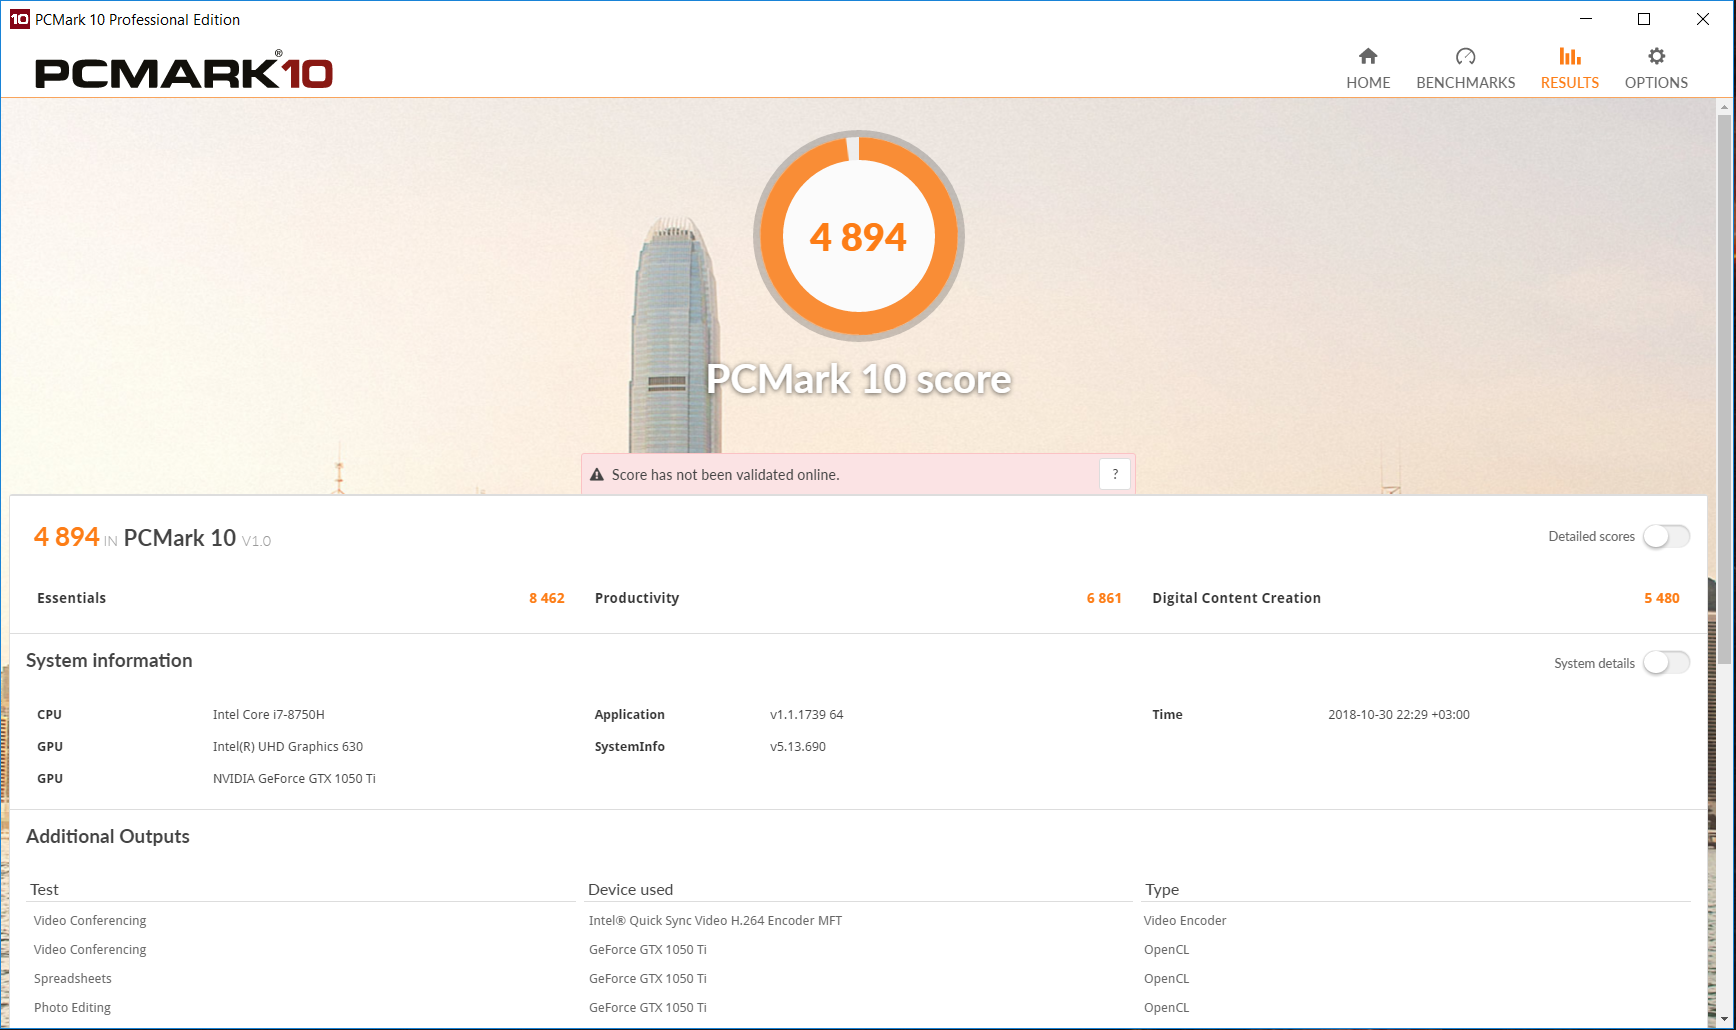Viewport: 1736px width, 1030px height.
Task: Click the score validation warning message
Action: click(725, 473)
